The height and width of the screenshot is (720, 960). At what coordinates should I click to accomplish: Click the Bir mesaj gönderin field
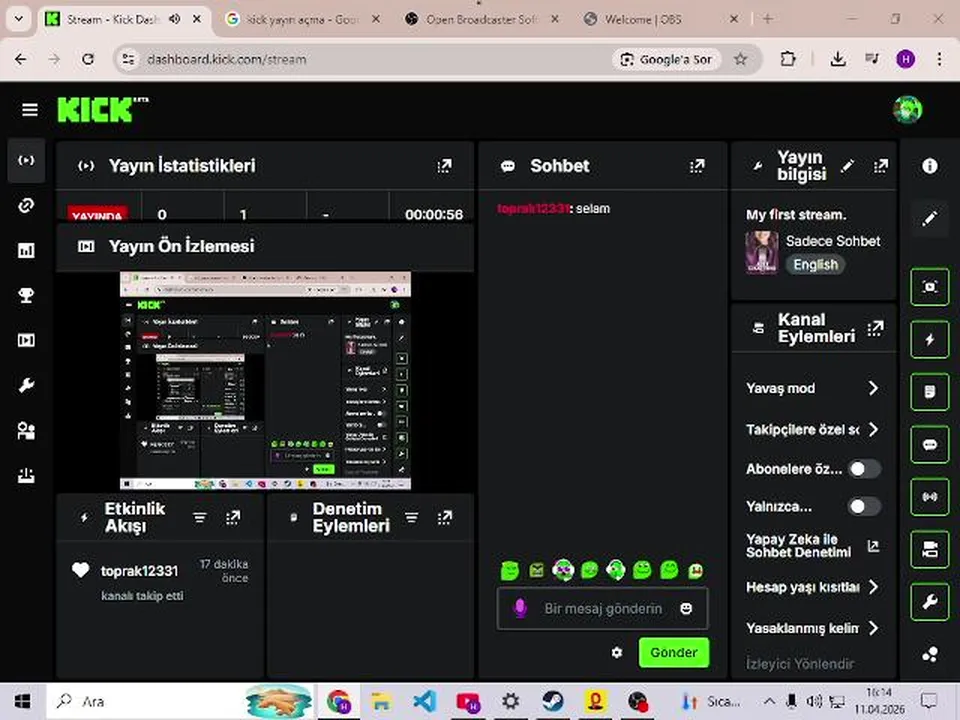click(602, 609)
